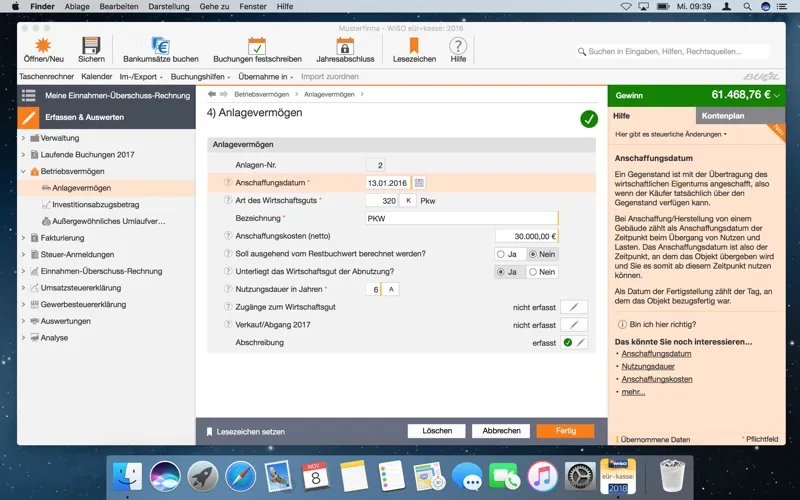Screen dimensions: 800x500
Task: Open the Nutzungsdauer help link
Action: coord(648,366)
